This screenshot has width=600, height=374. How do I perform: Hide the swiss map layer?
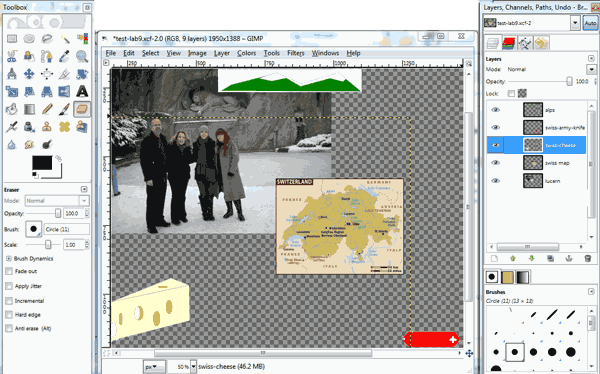click(496, 163)
